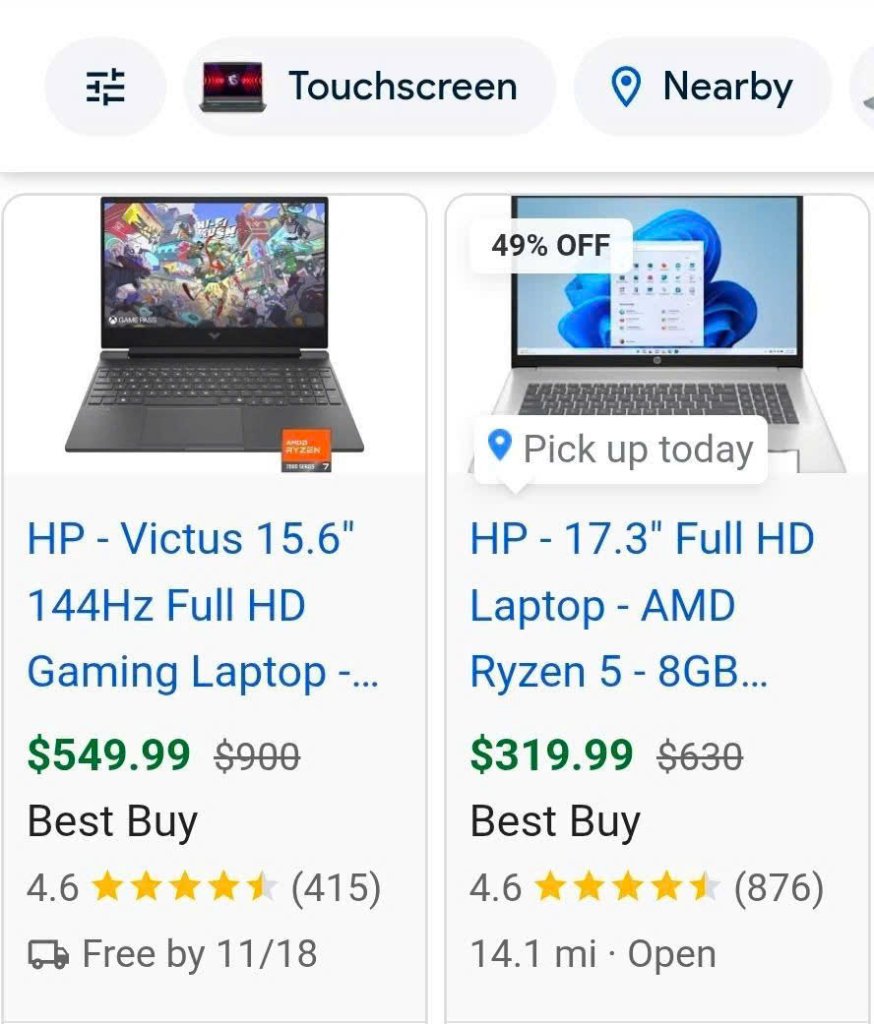Tap the star rating for HP 17.3" laptop
Screen dimensions: 874x1024
pos(627,888)
